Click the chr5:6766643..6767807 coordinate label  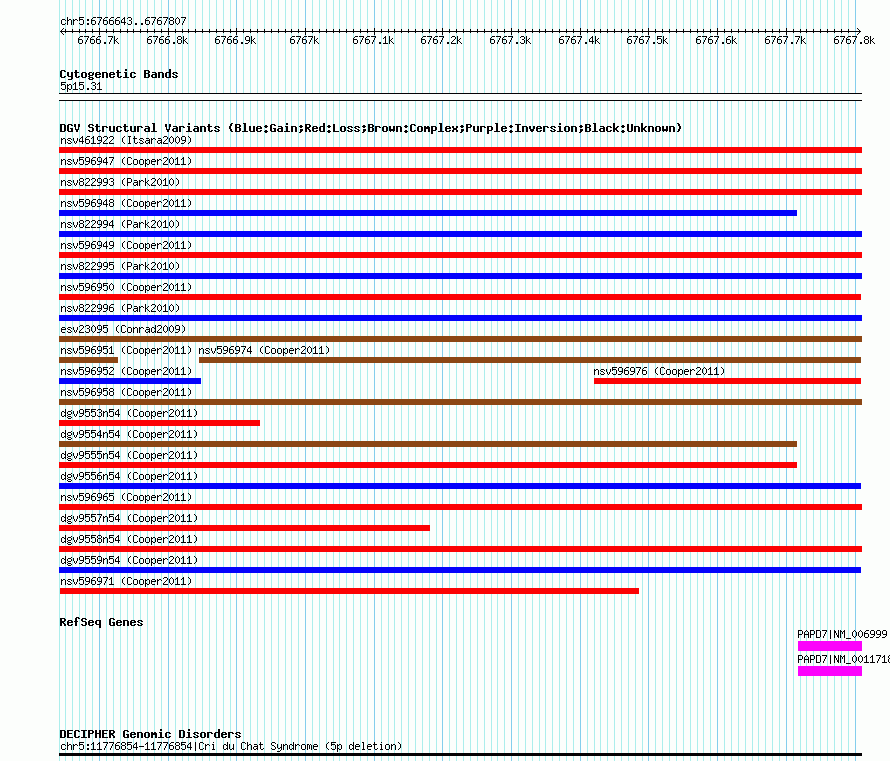pos(123,21)
